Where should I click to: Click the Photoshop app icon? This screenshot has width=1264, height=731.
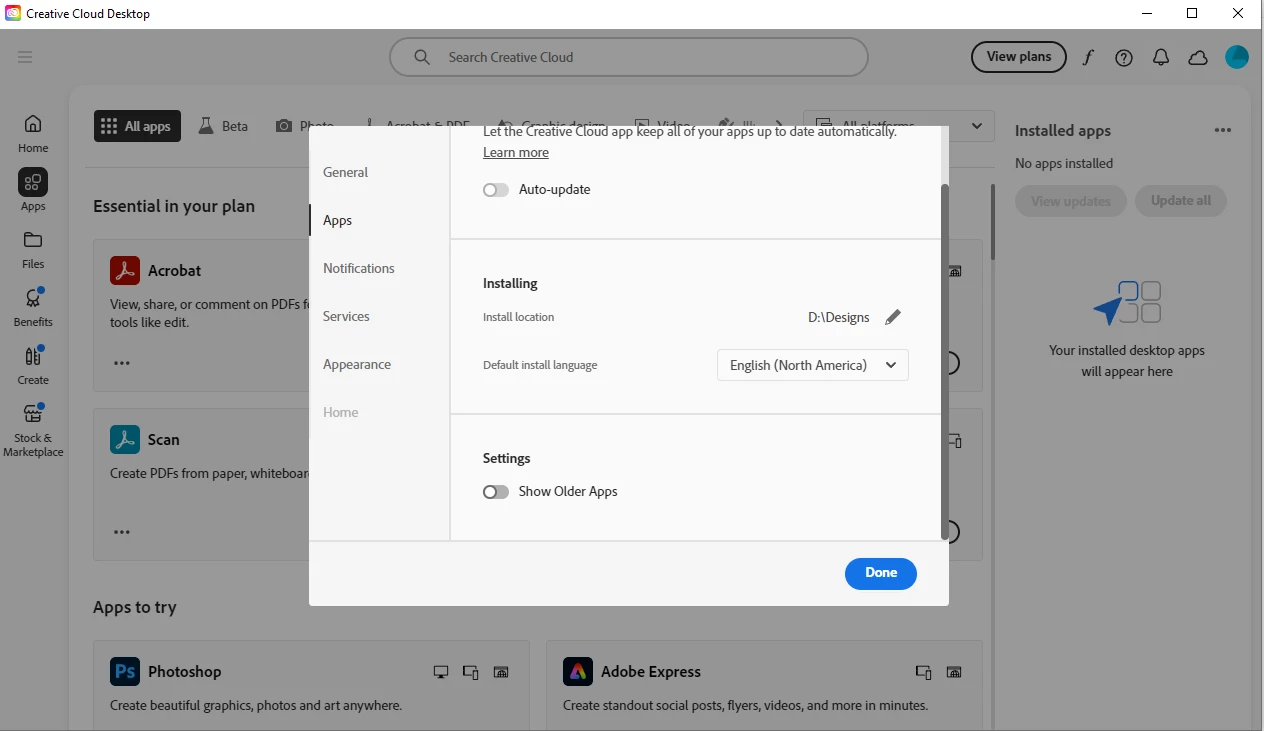coord(125,671)
